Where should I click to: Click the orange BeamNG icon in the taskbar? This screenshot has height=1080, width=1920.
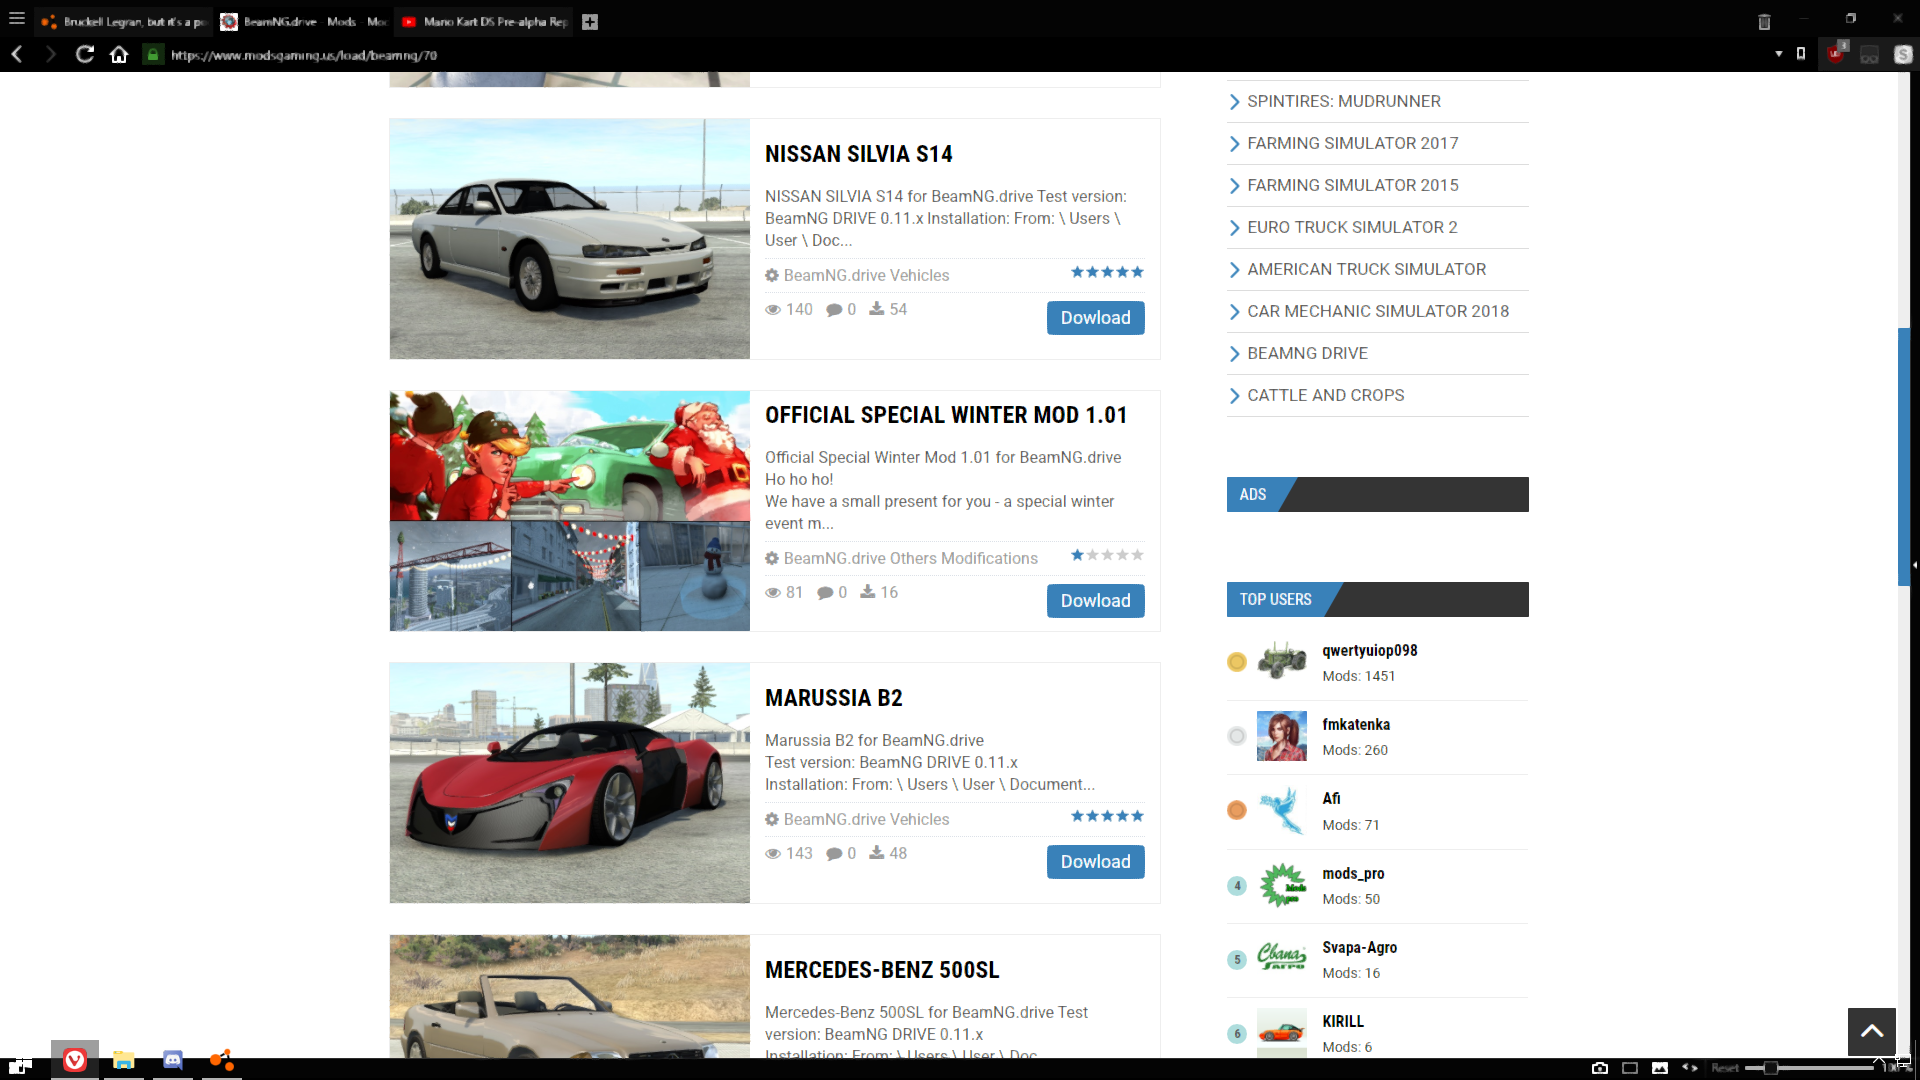tap(222, 1060)
